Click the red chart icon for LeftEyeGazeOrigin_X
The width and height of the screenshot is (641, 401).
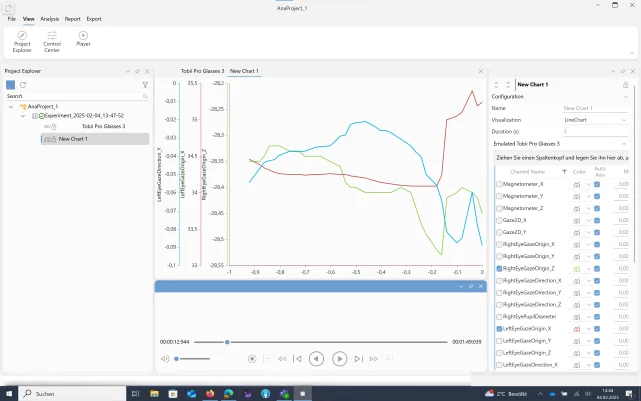tap(576, 329)
